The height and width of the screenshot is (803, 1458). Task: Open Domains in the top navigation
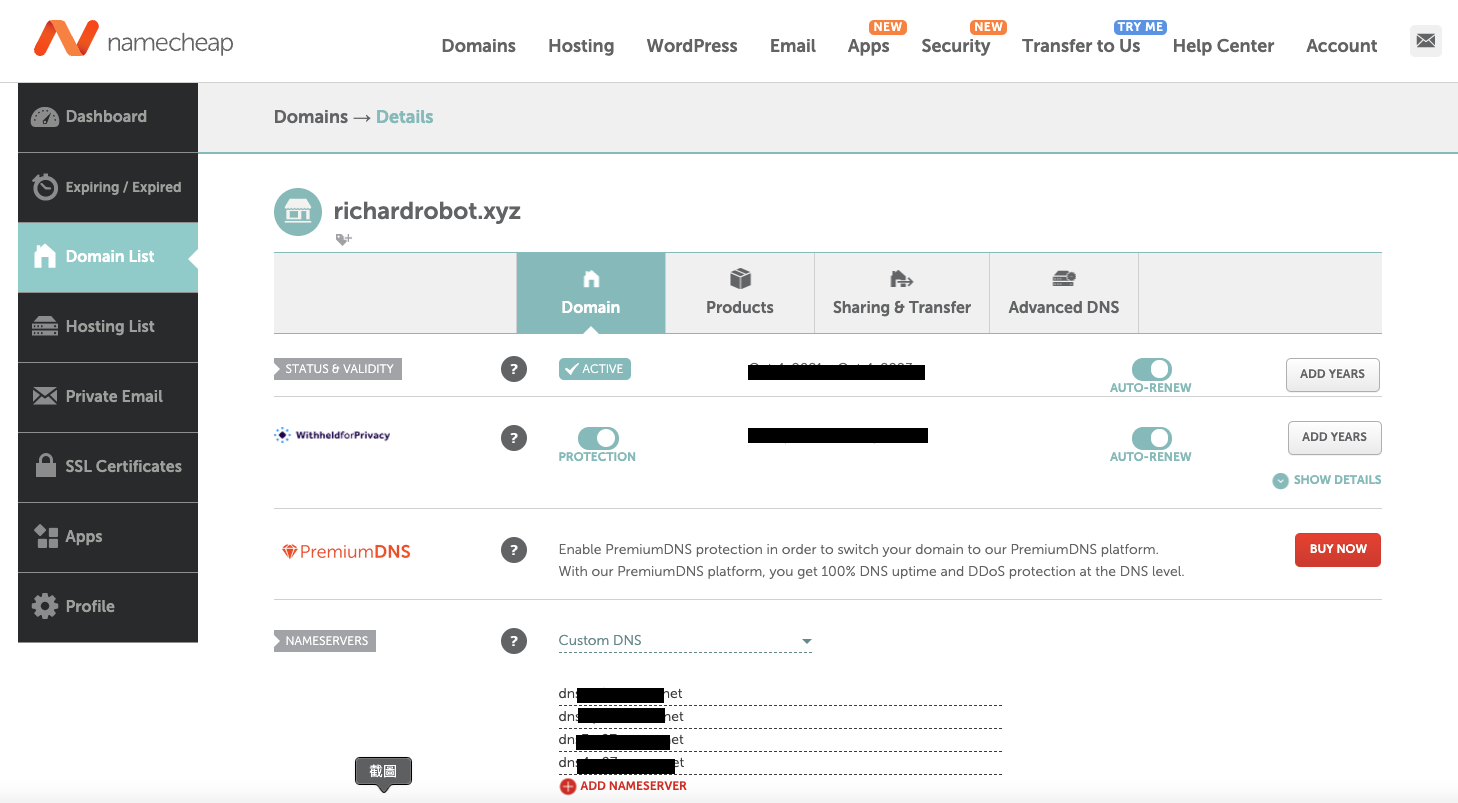479,46
